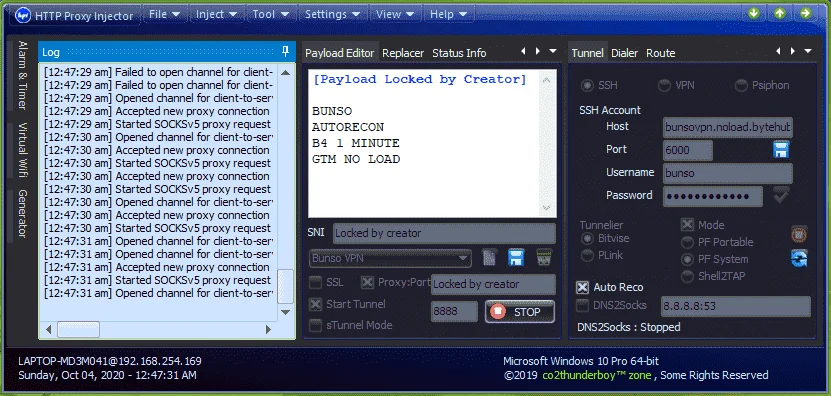Screen dimensions: 831x396
Task: Click the new config file icon
Action: (x=490, y=258)
